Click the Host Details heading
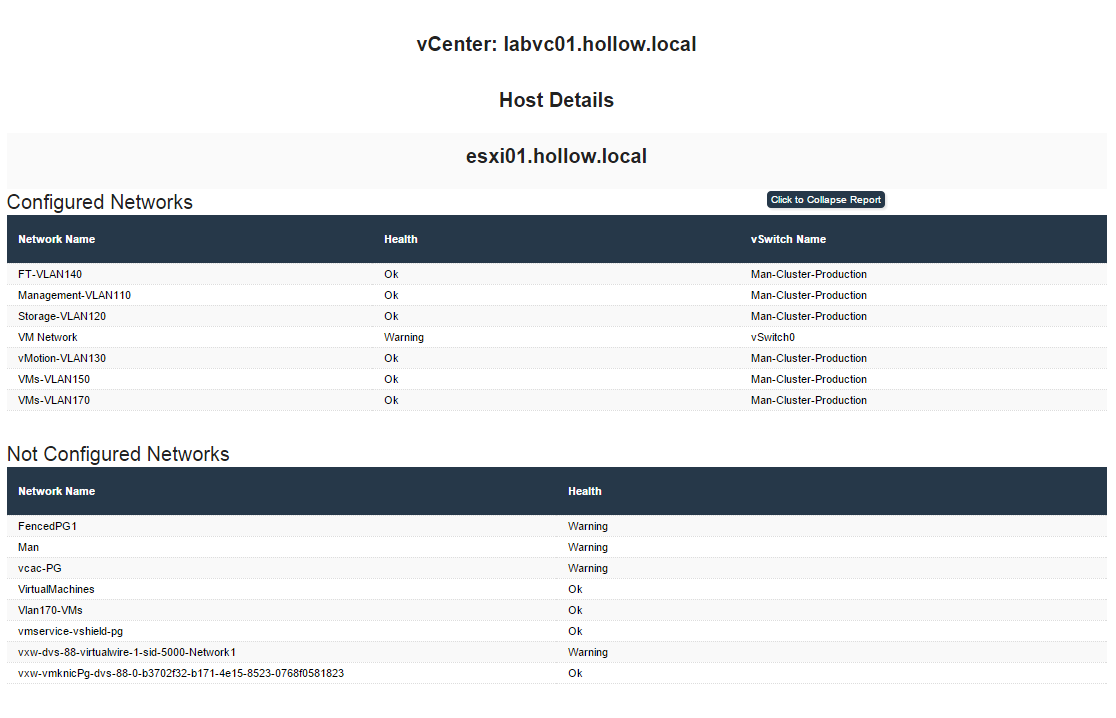 [x=556, y=100]
